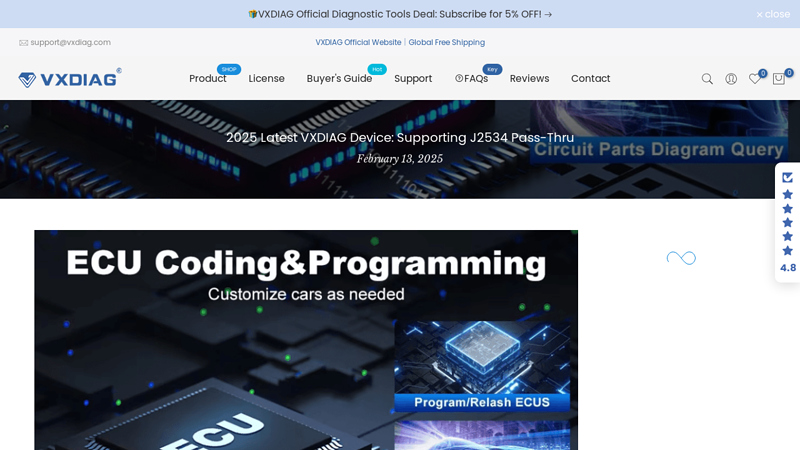Open the Contact menu item

coord(590,79)
